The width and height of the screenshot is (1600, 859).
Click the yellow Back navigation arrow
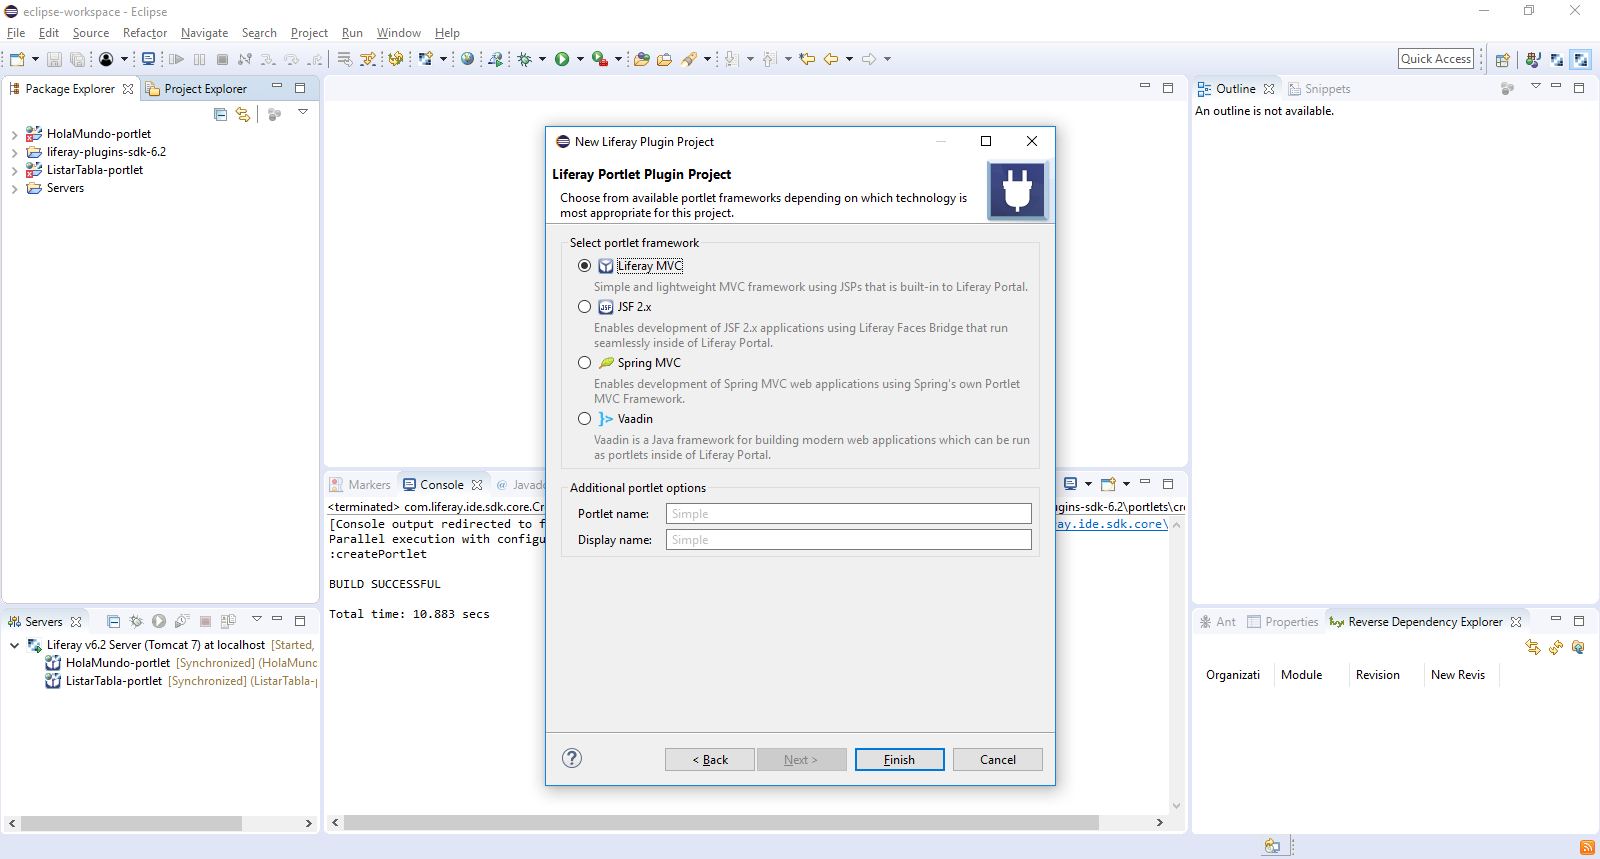point(831,59)
